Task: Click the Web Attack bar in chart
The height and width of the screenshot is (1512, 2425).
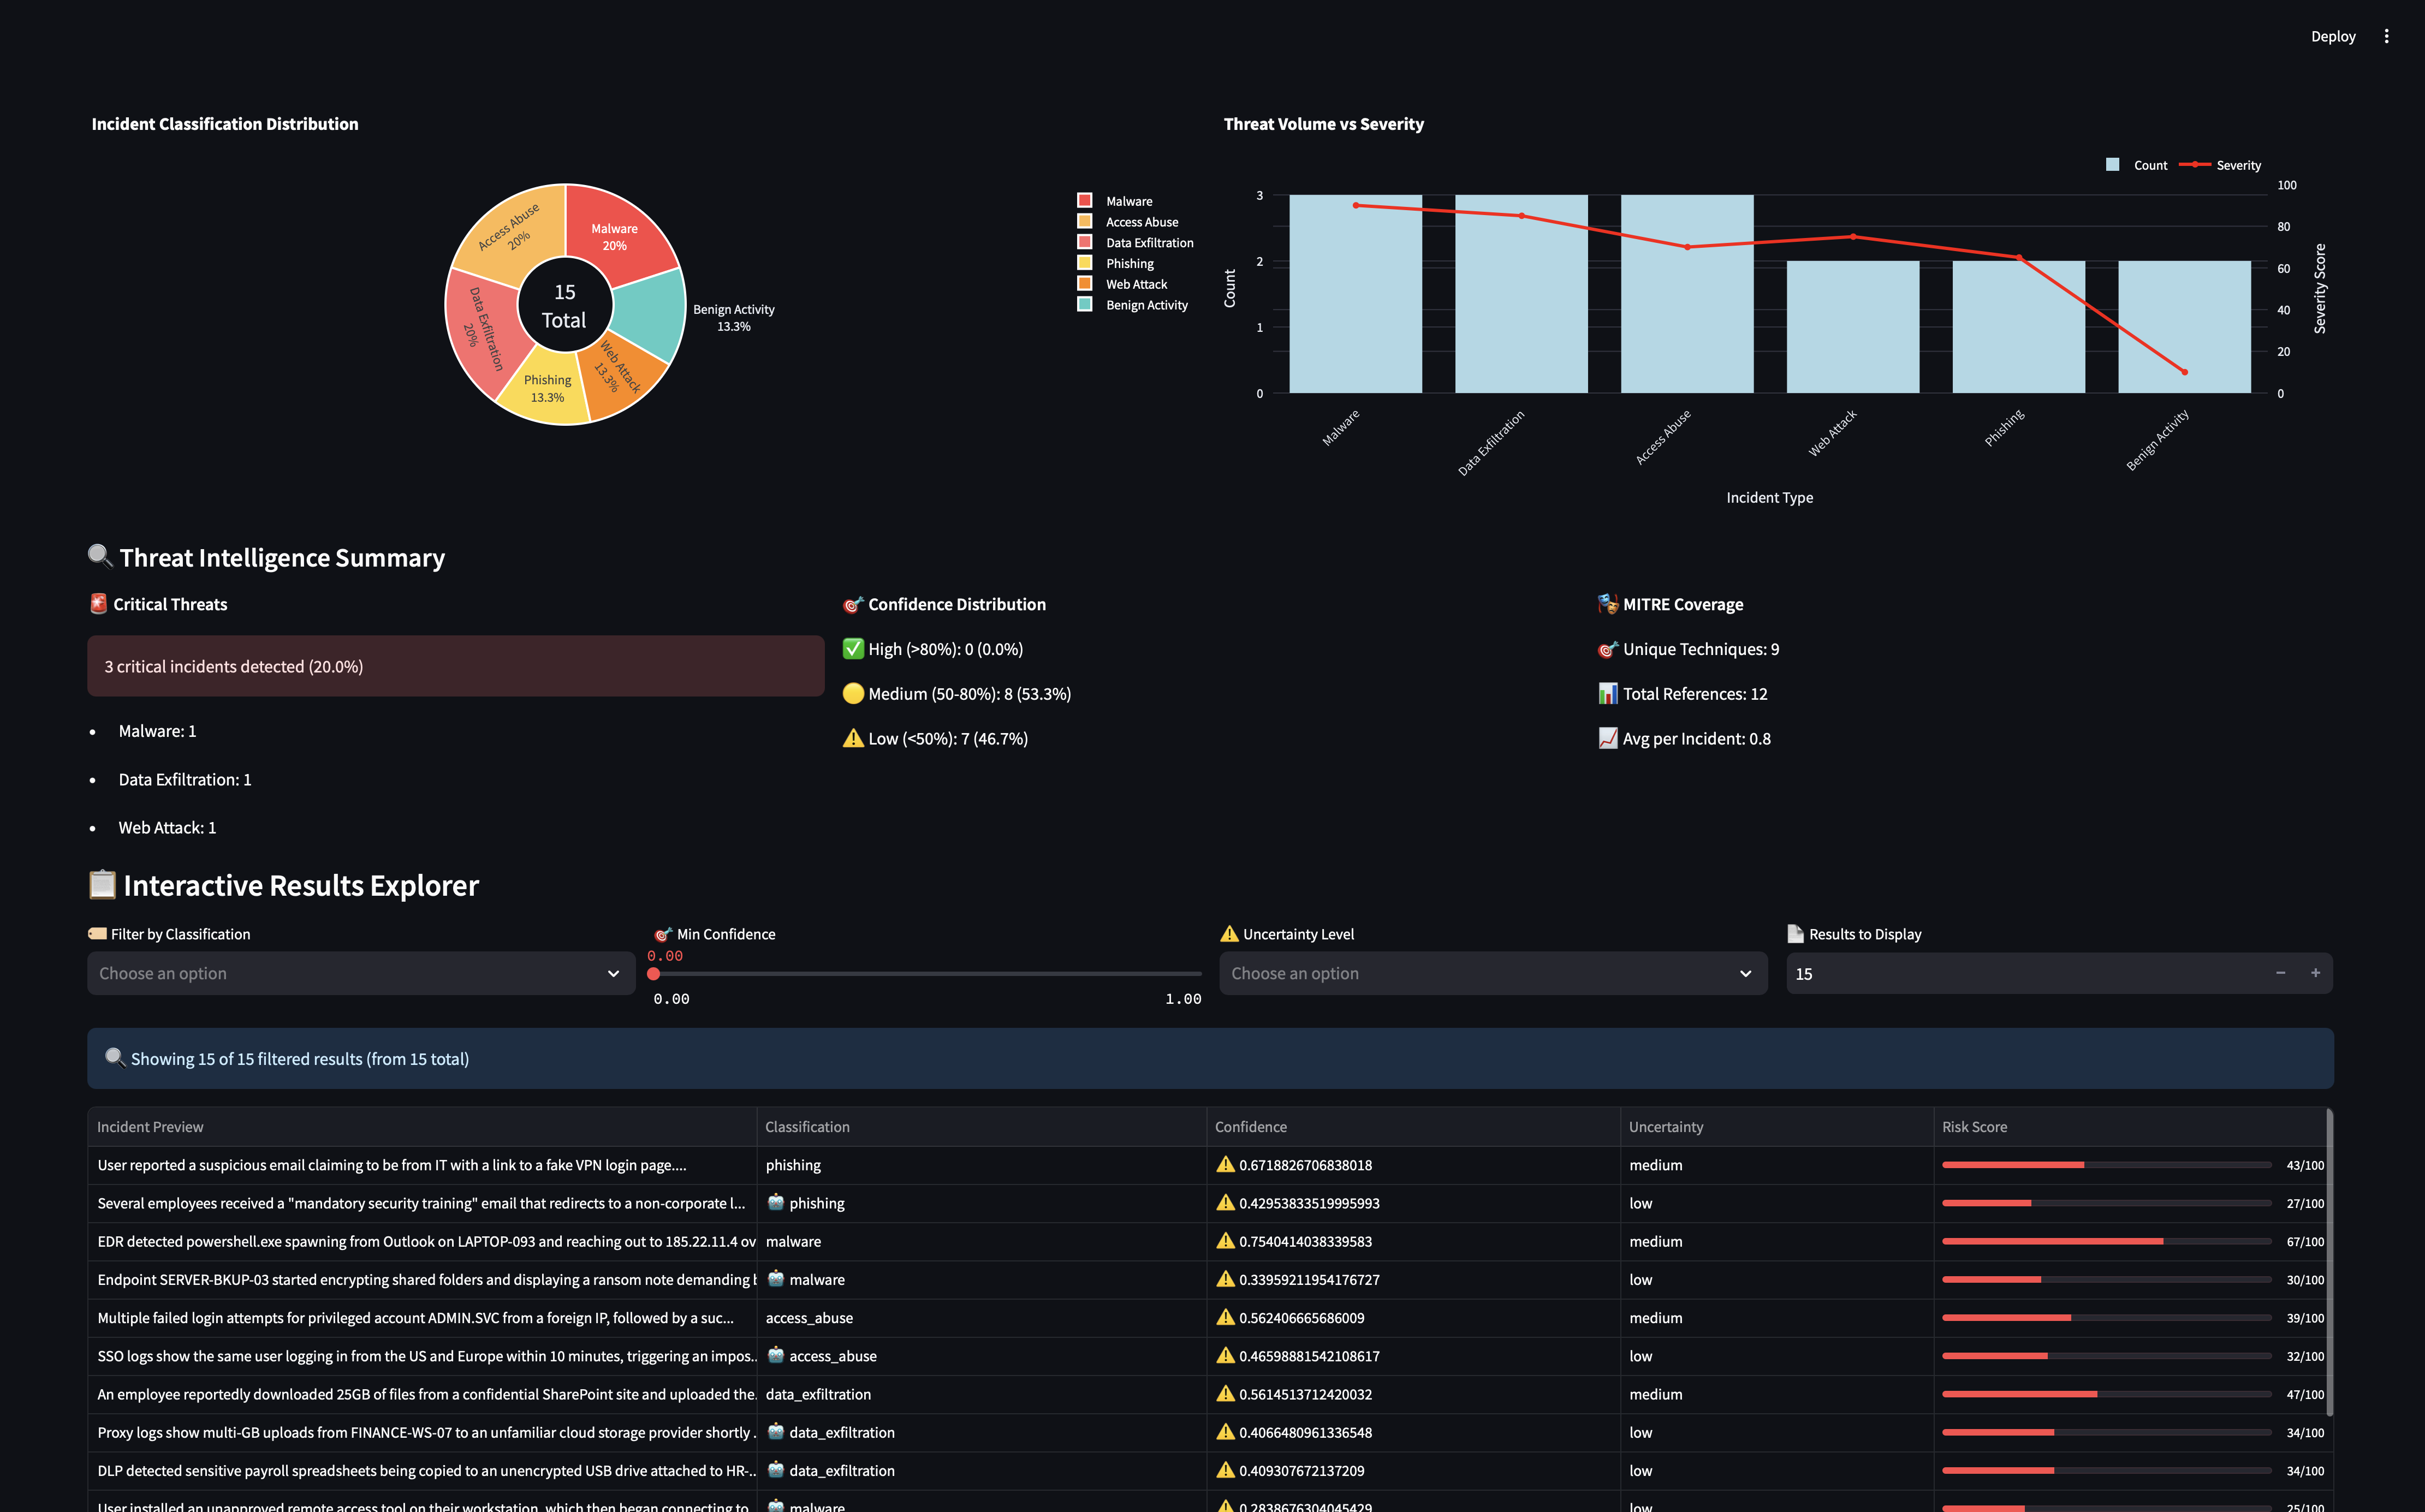Action: 1852,327
